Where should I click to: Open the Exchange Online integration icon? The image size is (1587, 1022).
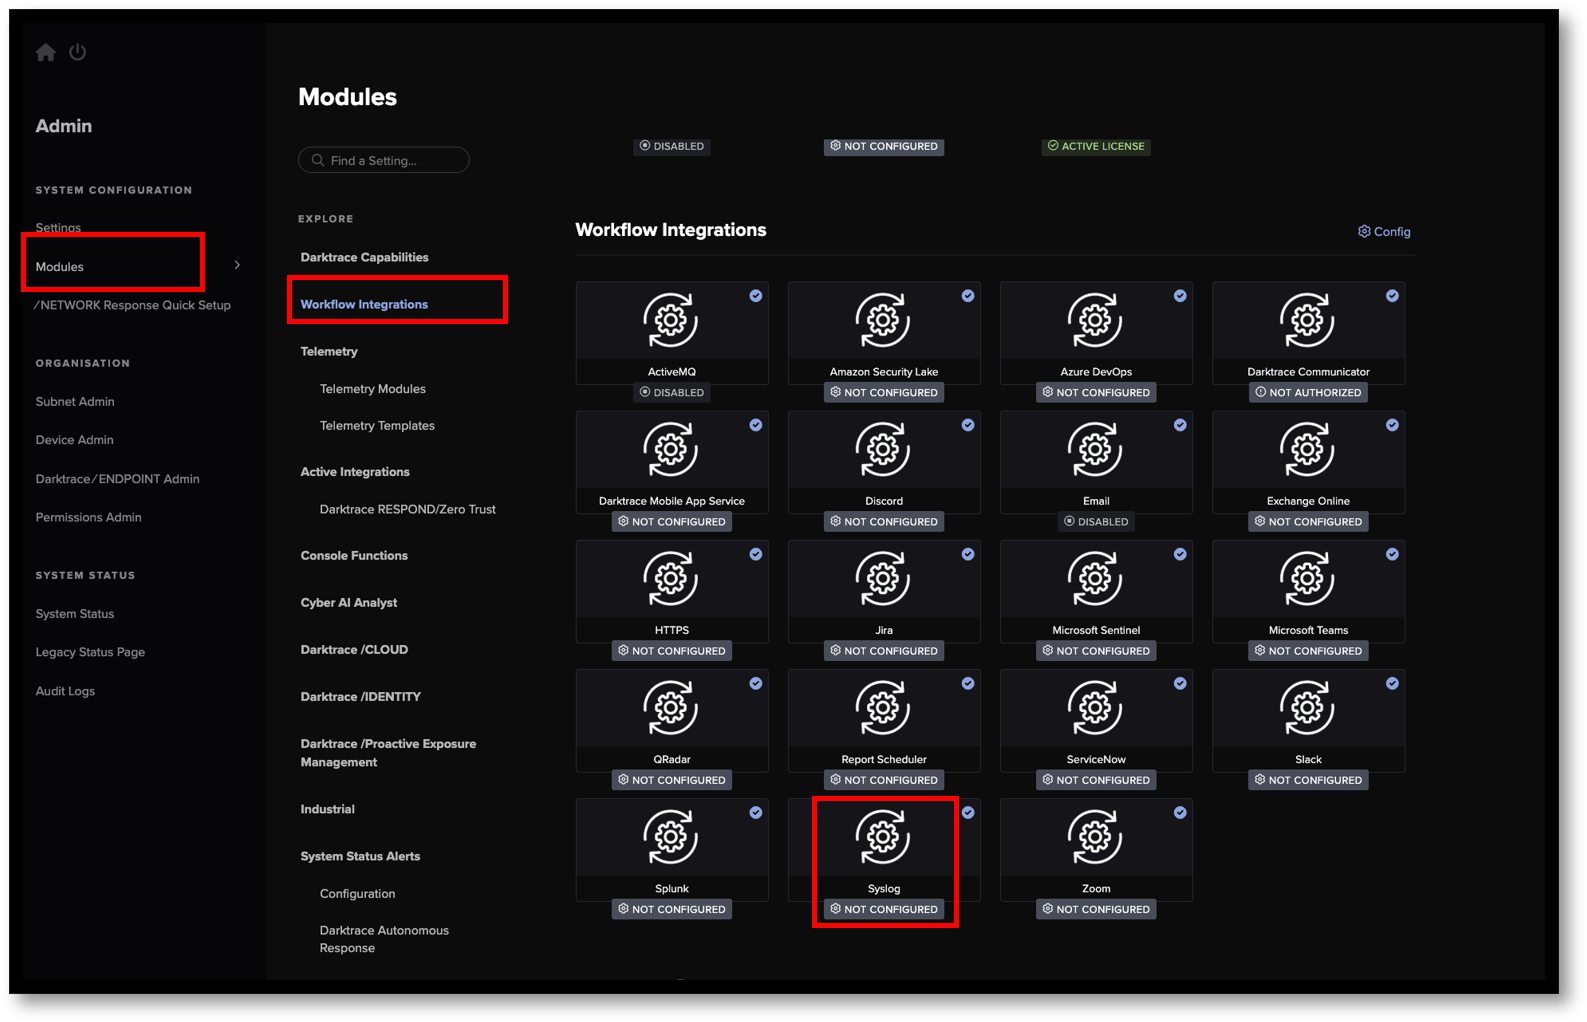tap(1307, 449)
